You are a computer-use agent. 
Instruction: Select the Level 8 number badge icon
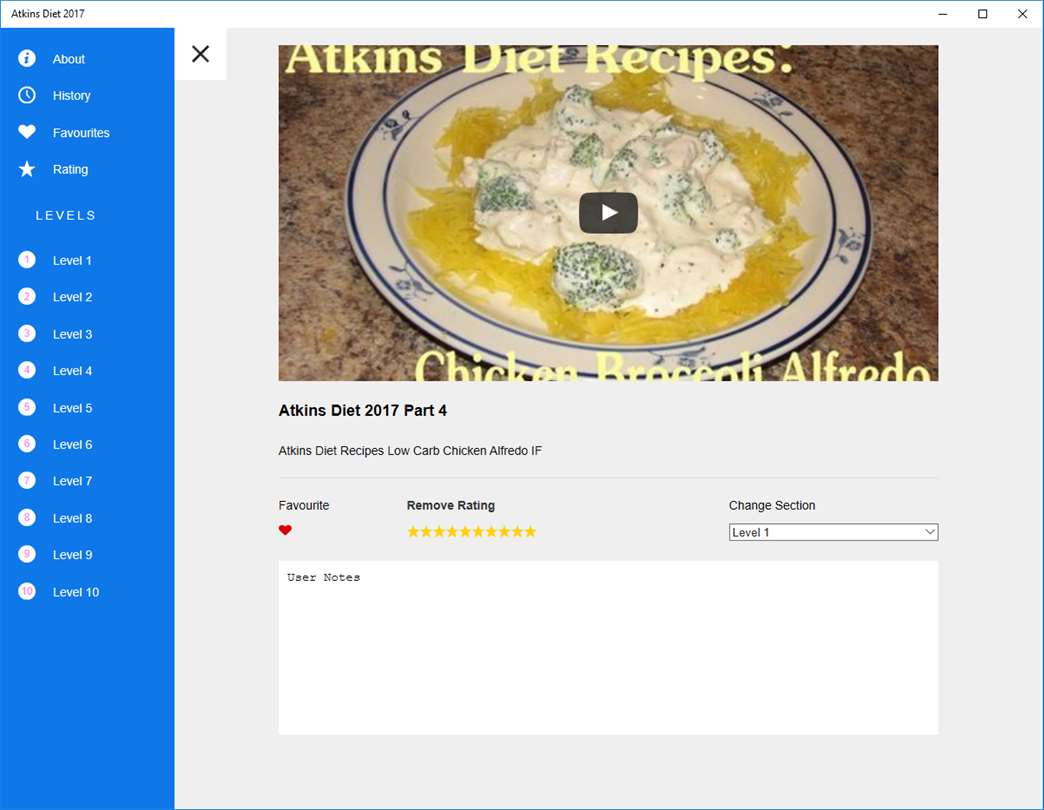pos(27,518)
